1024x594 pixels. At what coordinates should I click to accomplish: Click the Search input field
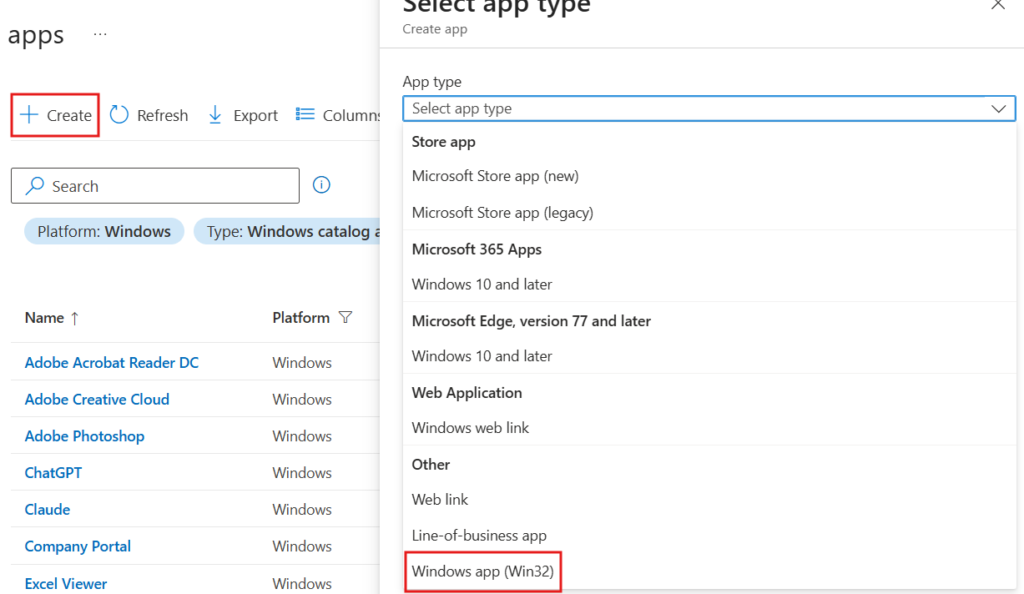pos(155,186)
